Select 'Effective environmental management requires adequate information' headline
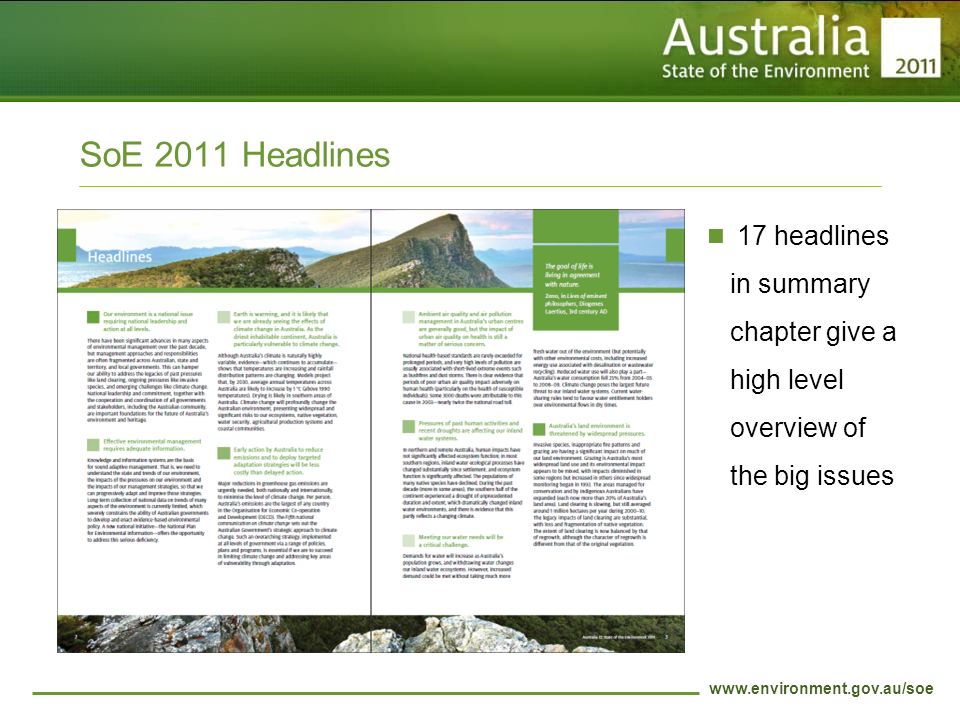This screenshot has width=960, height=720. (152, 444)
